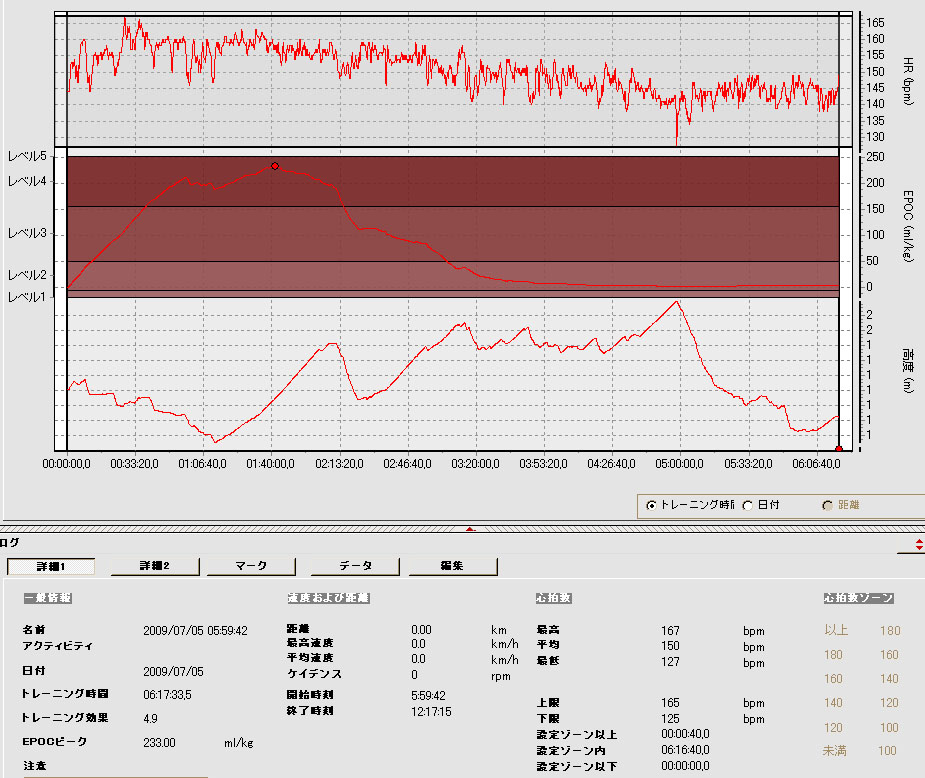Image resolution: width=925 pixels, height=778 pixels.
Task: Click the 下限 value 125
Action: (670, 719)
